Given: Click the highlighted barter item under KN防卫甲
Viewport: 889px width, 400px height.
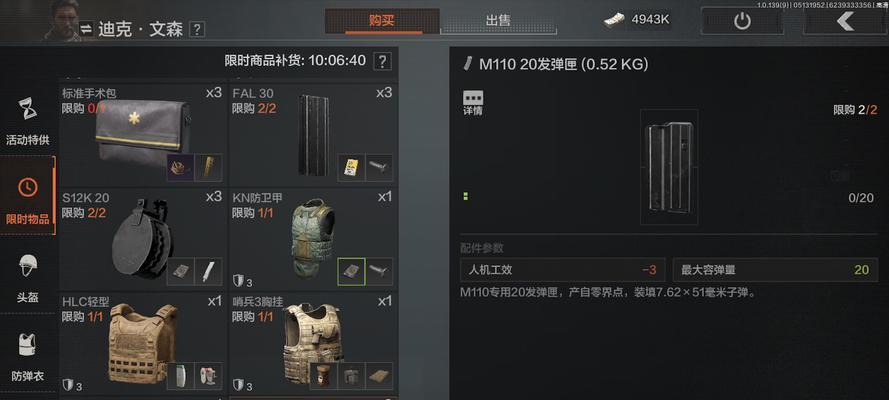Looking at the screenshot, I should [x=352, y=271].
